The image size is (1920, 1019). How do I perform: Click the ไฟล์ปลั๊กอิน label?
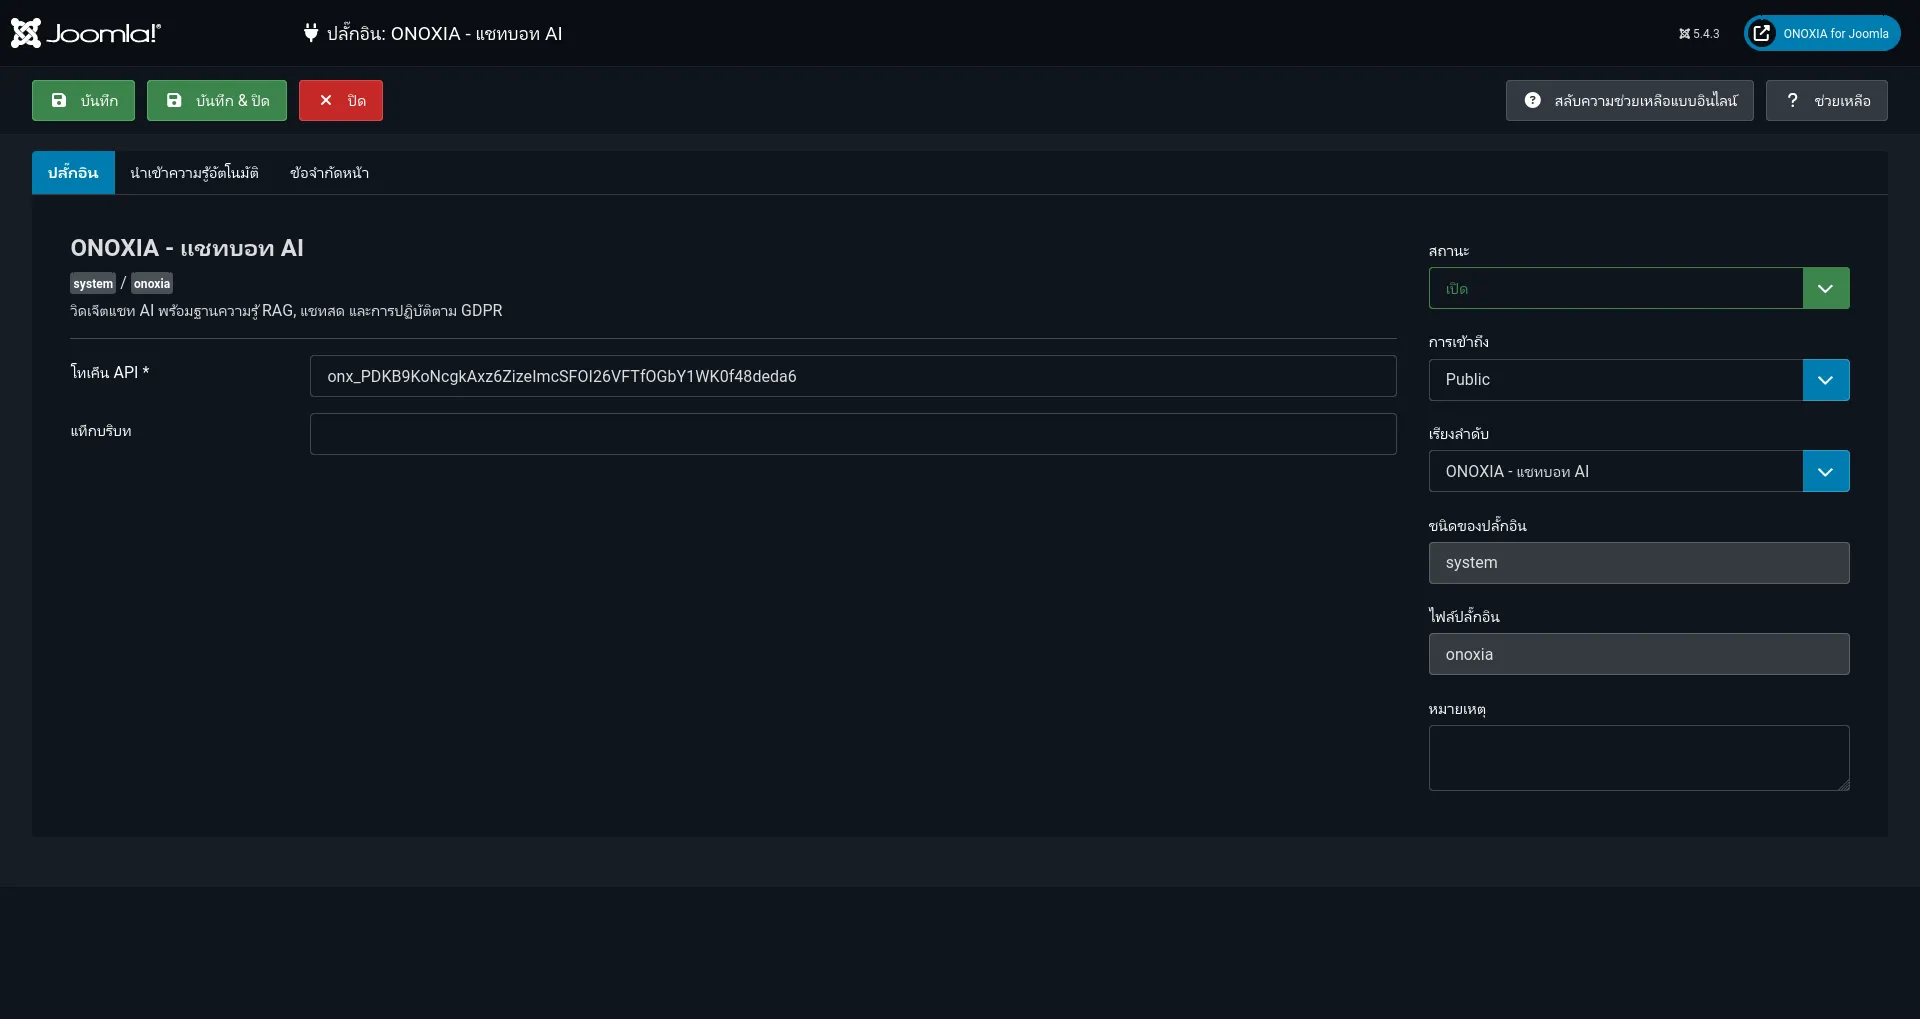tap(1464, 616)
